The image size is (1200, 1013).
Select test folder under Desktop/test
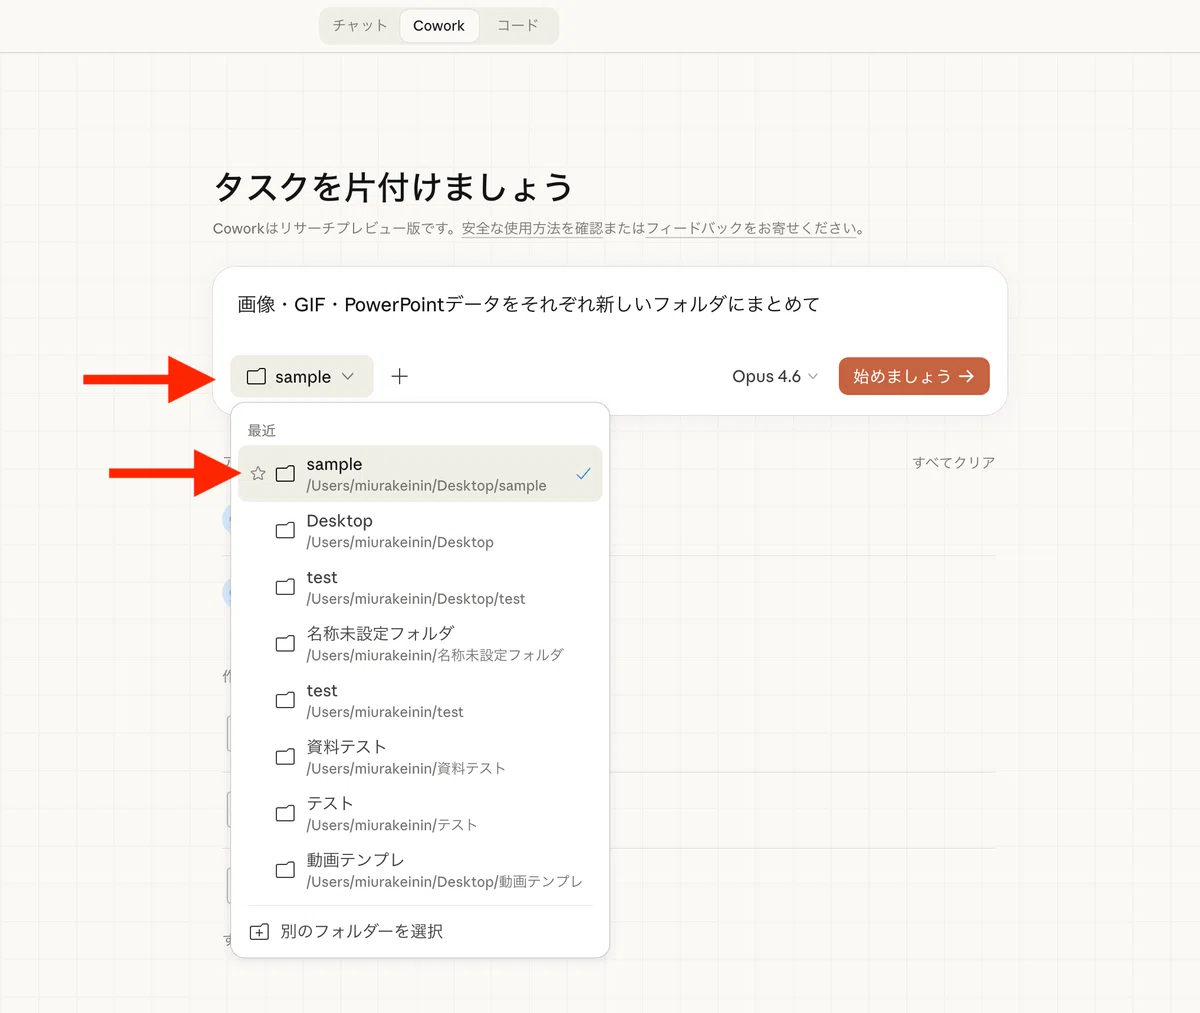(x=420, y=587)
